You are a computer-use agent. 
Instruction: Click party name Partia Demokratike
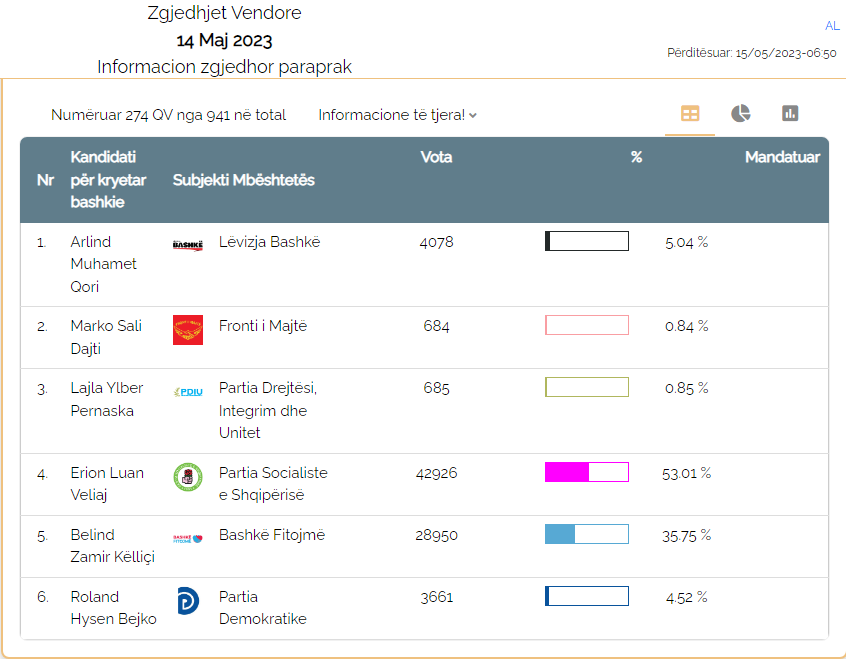click(x=262, y=608)
